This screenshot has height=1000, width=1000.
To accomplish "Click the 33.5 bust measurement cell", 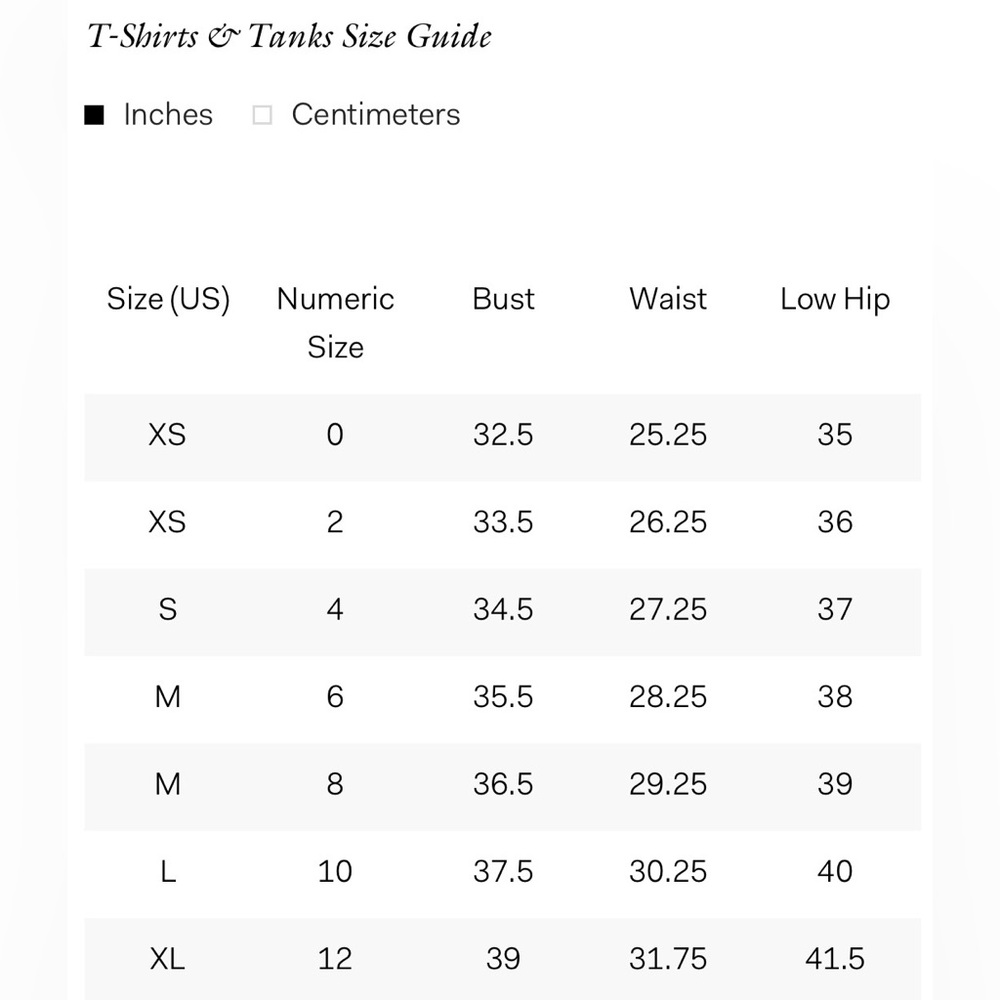I will (x=503, y=522).
